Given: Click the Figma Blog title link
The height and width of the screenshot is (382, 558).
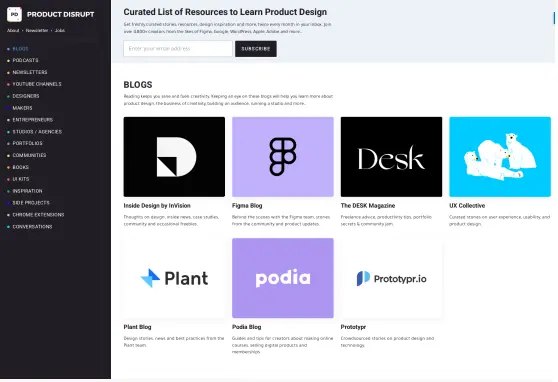Looking at the screenshot, I should click(x=247, y=206).
